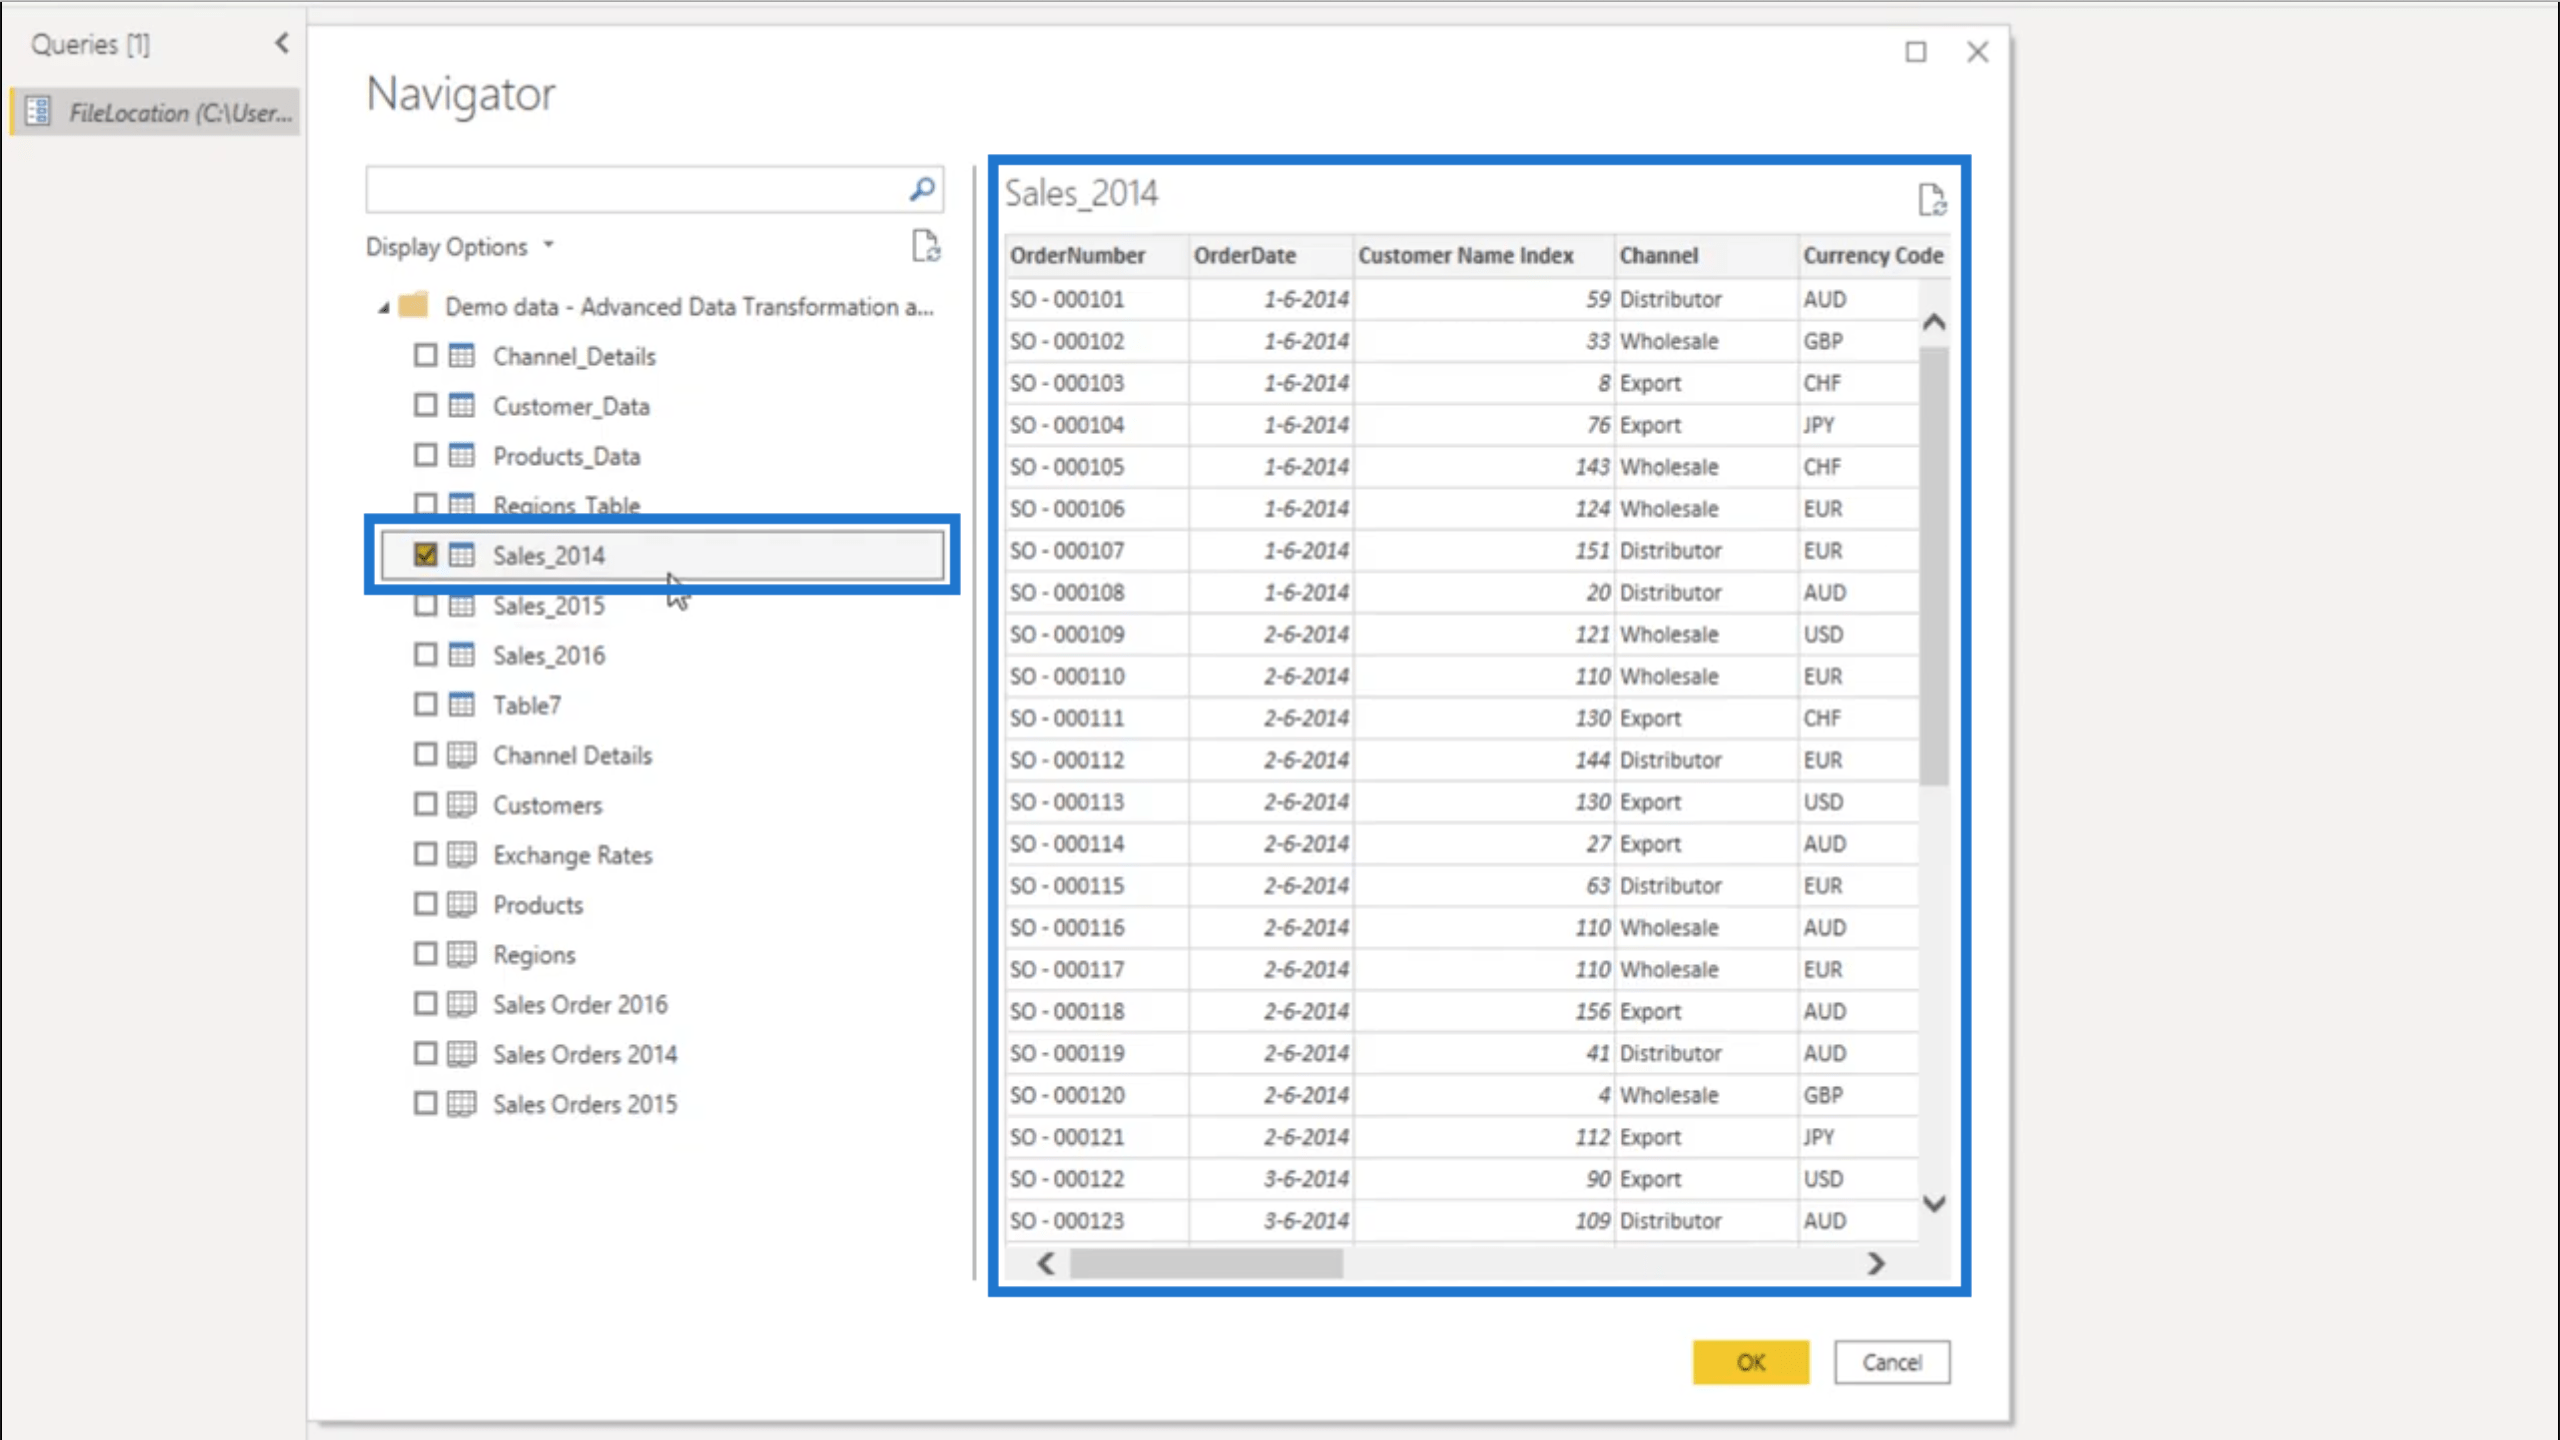This screenshot has height=1440, width=2560.
Task: Expand the Demo data folder in Navigator
Action: (x=383, y=306)
